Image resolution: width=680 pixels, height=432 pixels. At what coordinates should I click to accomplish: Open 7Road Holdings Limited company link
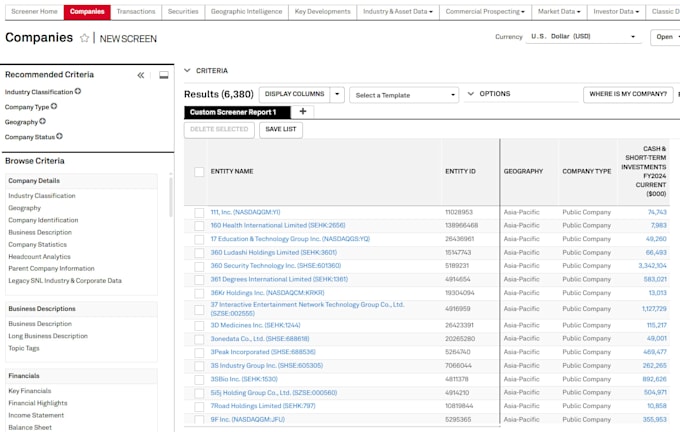[x=263, y=406]
